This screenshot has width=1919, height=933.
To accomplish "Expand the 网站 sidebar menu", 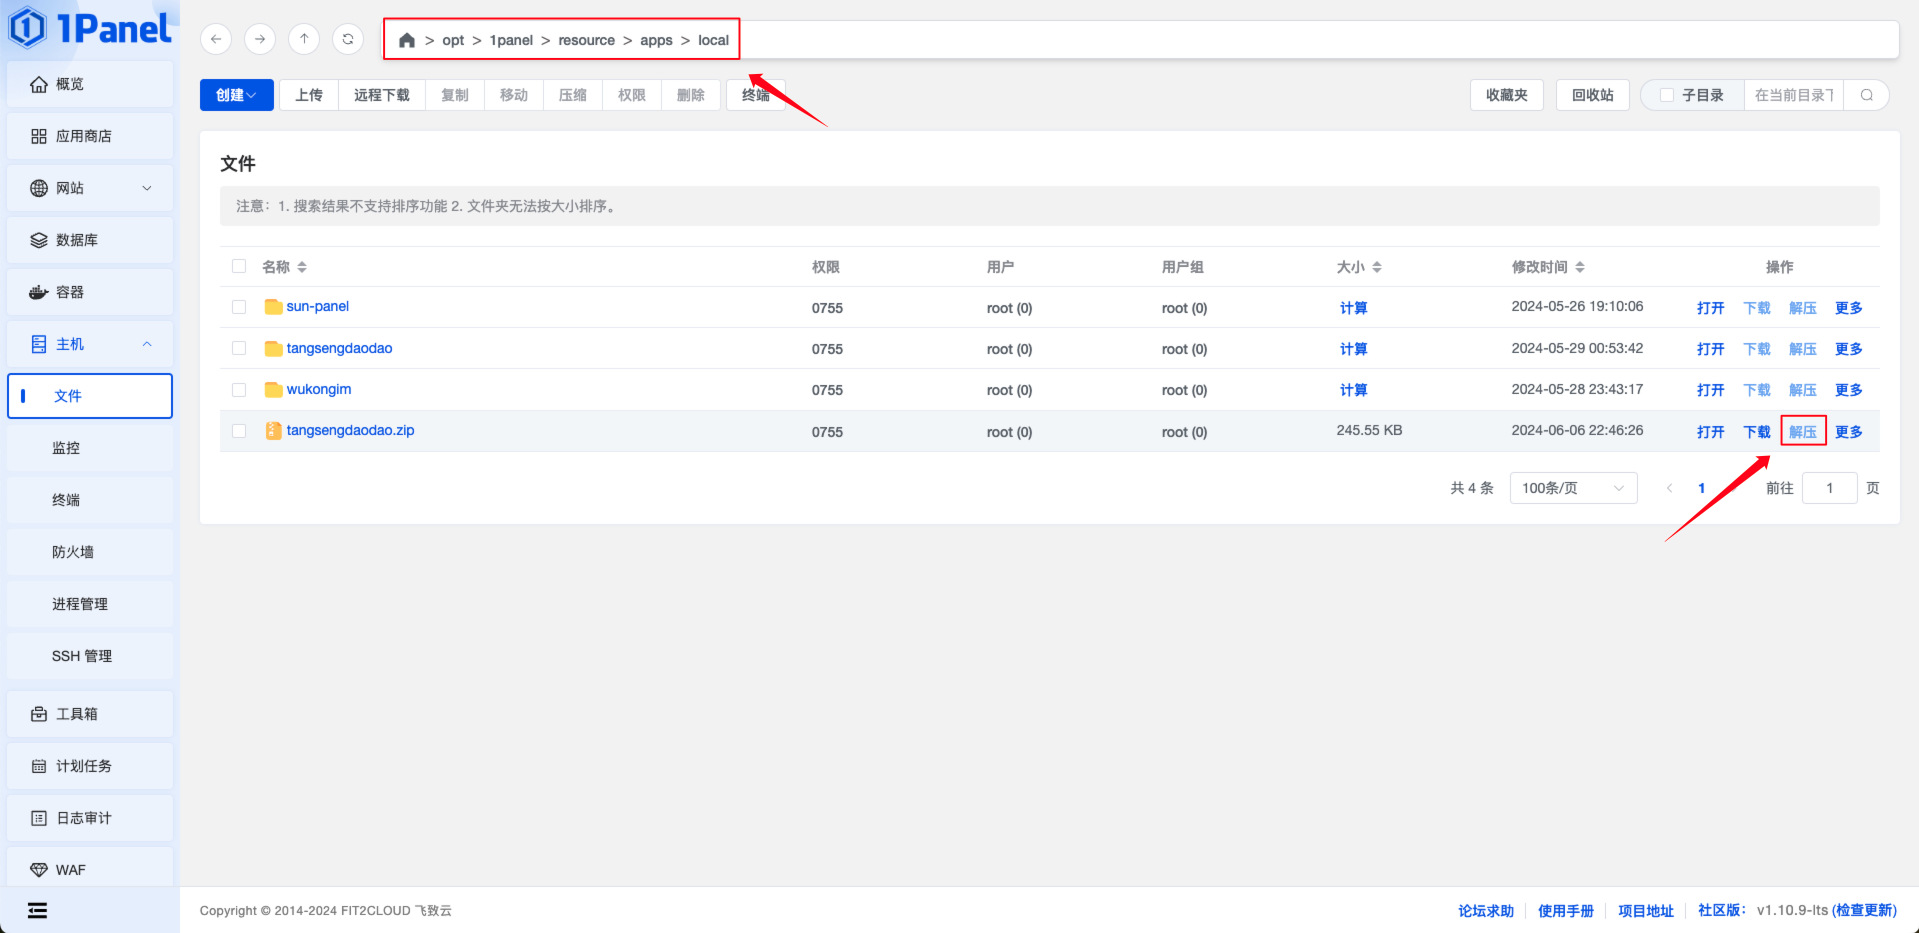I will (90, 188).
